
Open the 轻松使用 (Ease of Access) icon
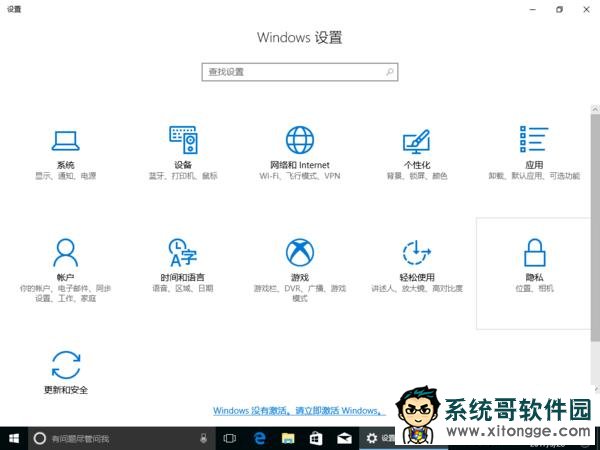pyautogui.click(x=417, y=253)
